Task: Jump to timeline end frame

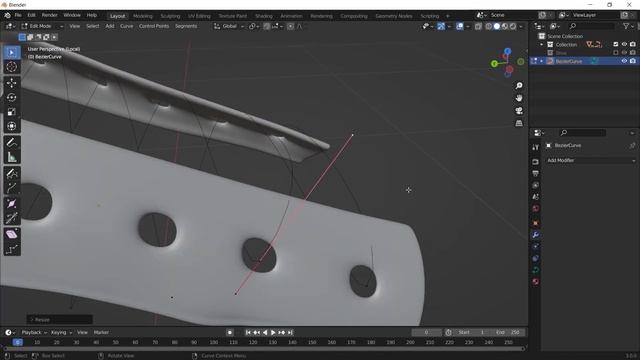Action: point(290,333)
